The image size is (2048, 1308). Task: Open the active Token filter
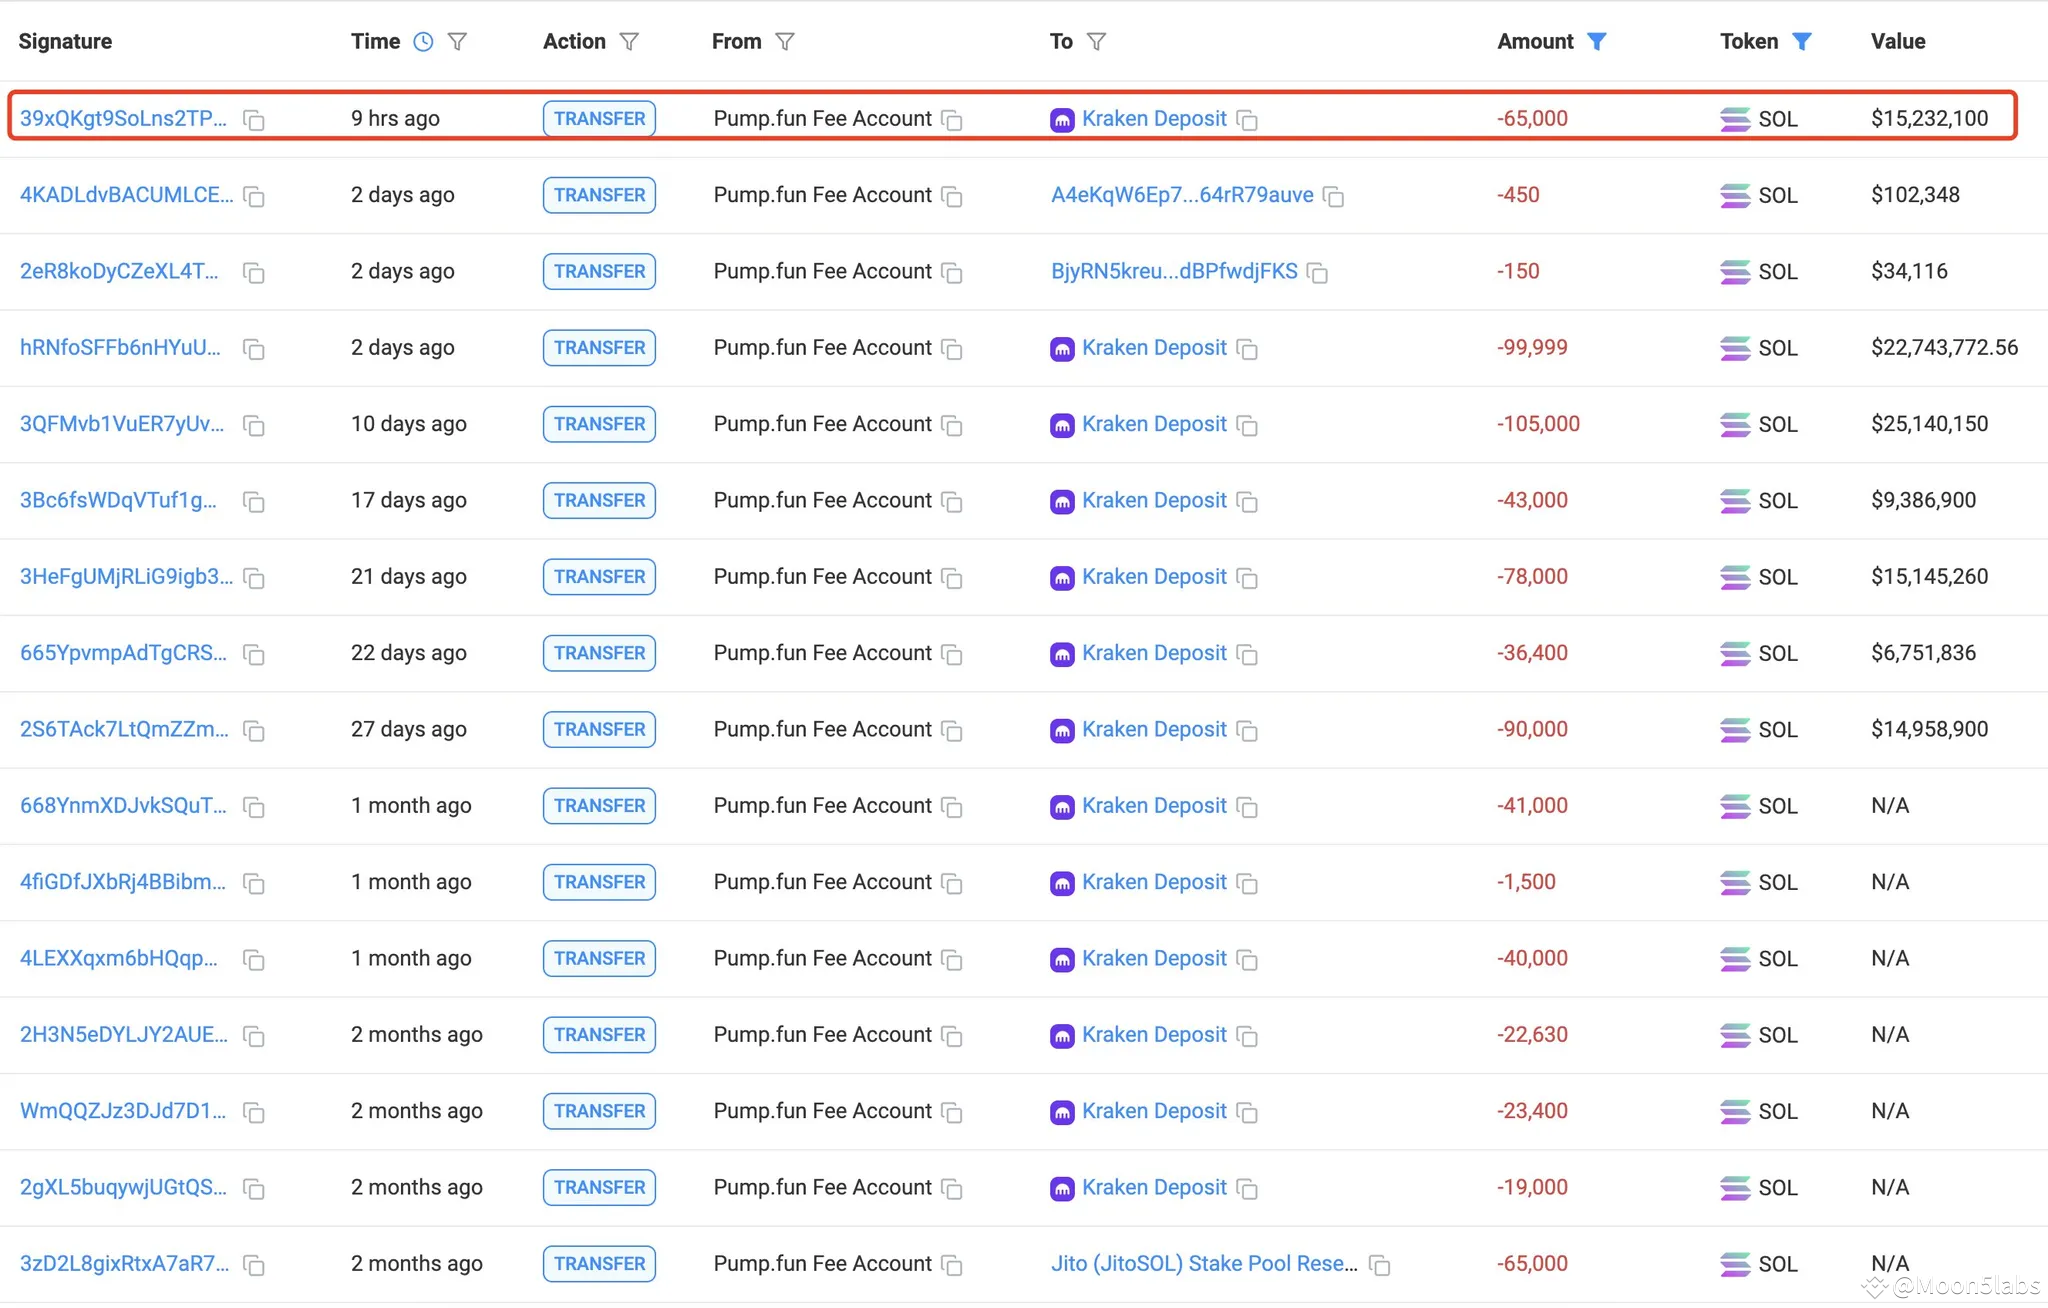[1802, 42]
